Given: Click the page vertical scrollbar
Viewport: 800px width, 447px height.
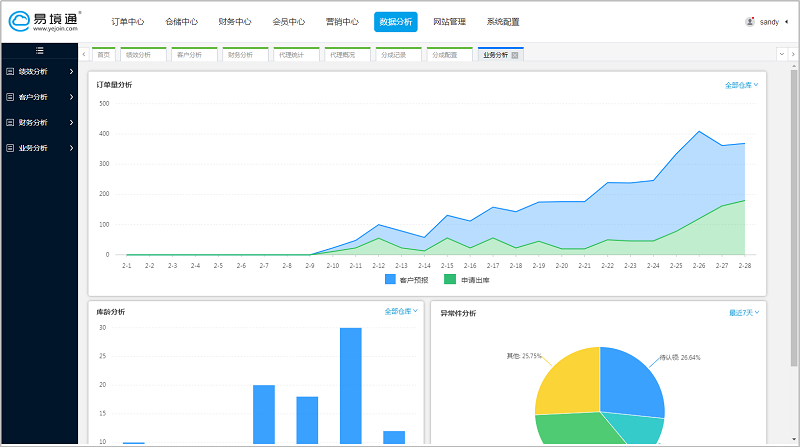Looking at the screenshot, I should click(x=794, y=200).
